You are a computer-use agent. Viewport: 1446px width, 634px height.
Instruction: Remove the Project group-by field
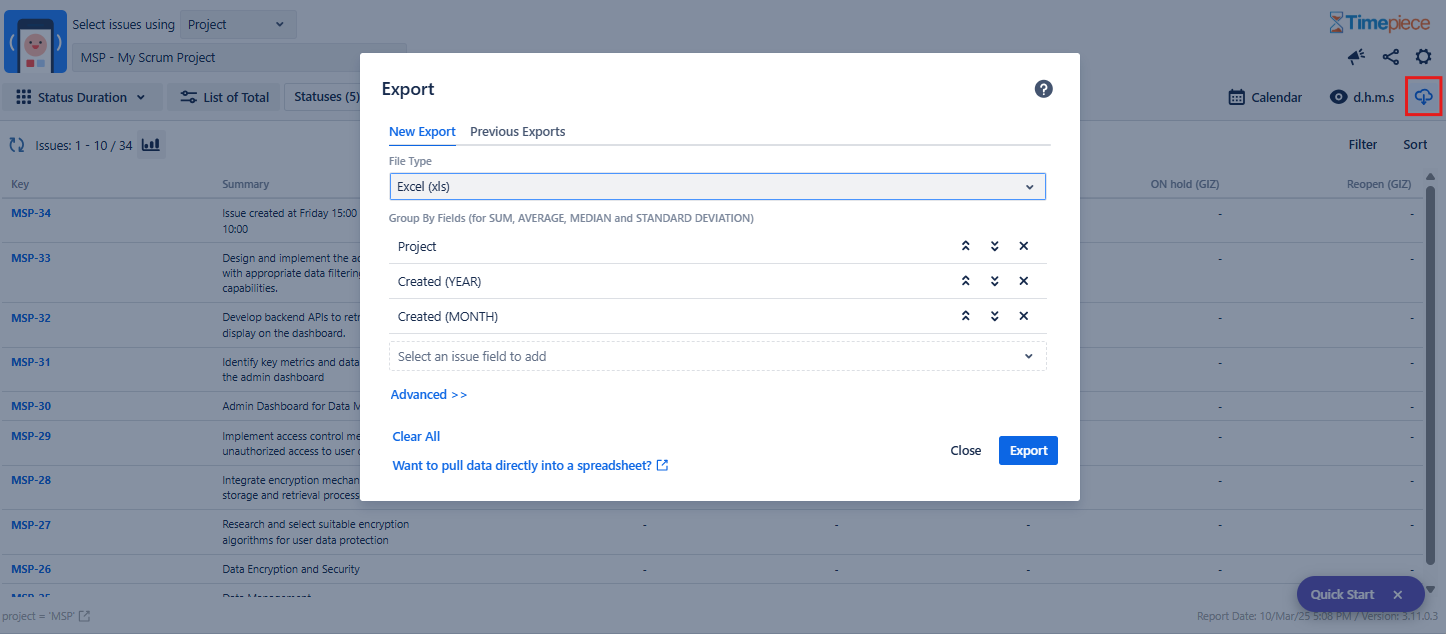click(x=1023, y=246)
